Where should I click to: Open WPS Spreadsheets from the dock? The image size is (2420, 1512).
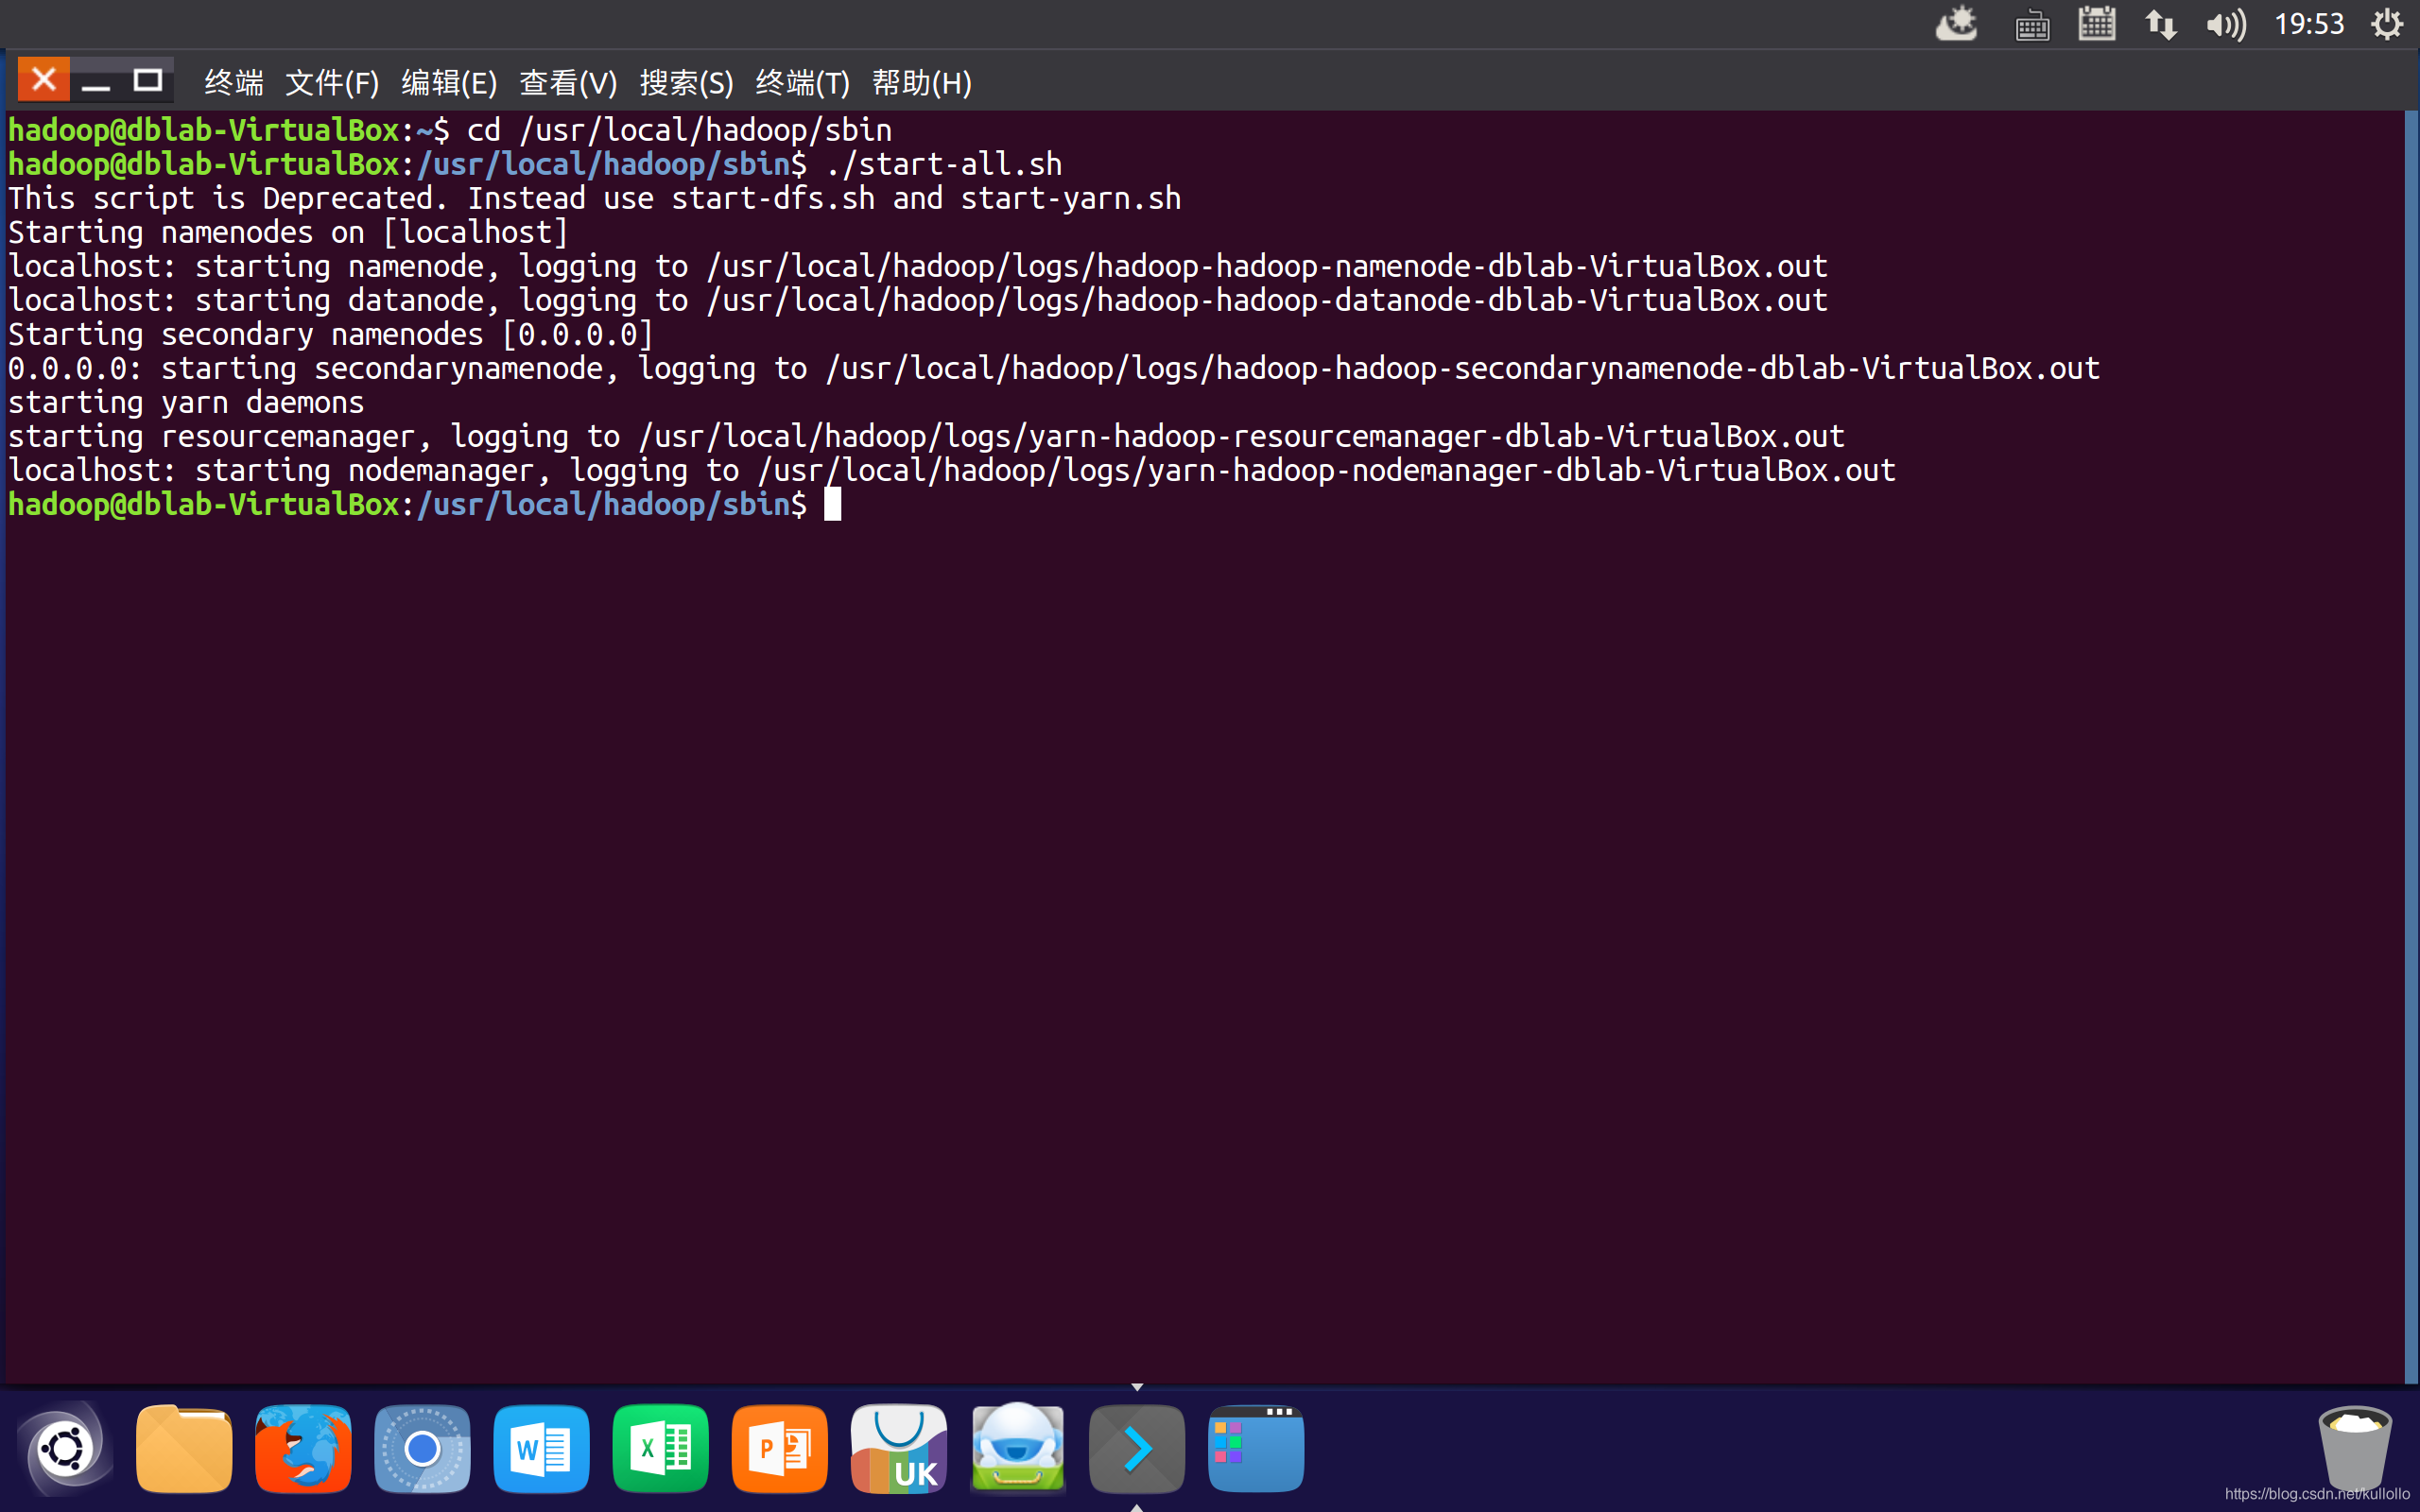[660, 1448]
